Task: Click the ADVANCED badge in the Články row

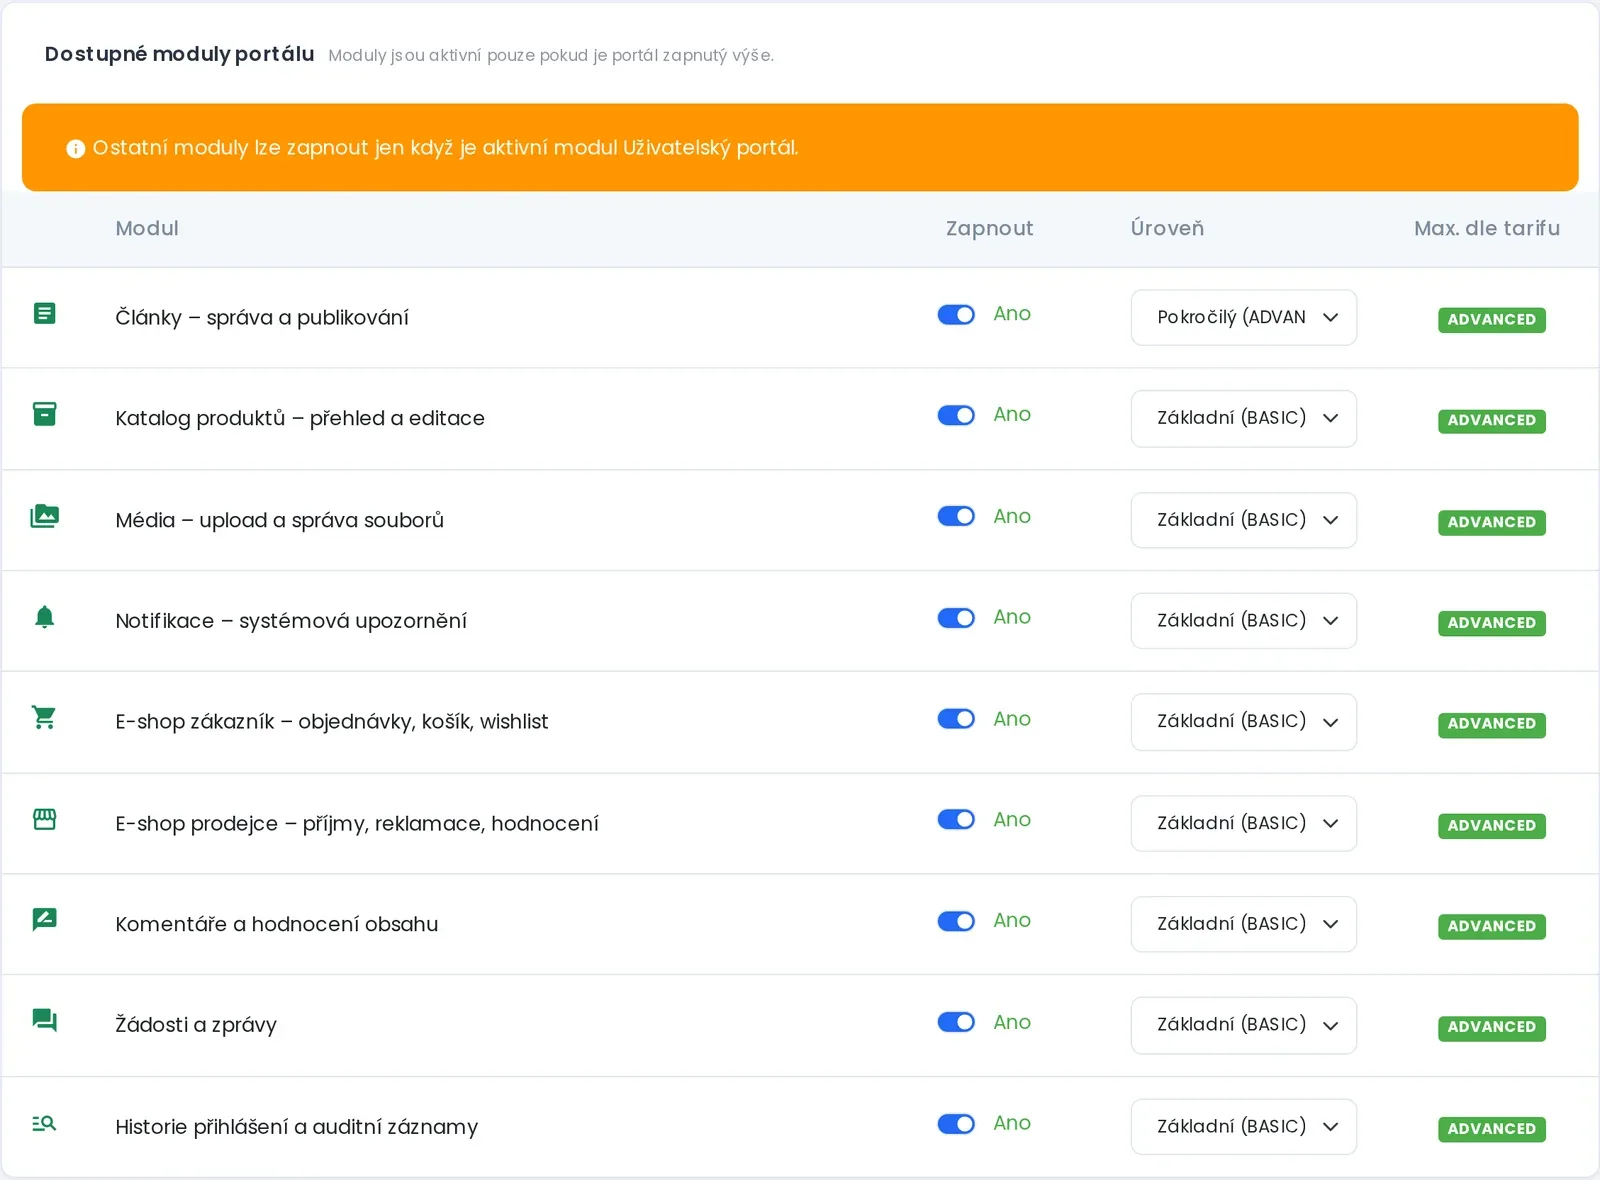Action: tap(1491, 320)
